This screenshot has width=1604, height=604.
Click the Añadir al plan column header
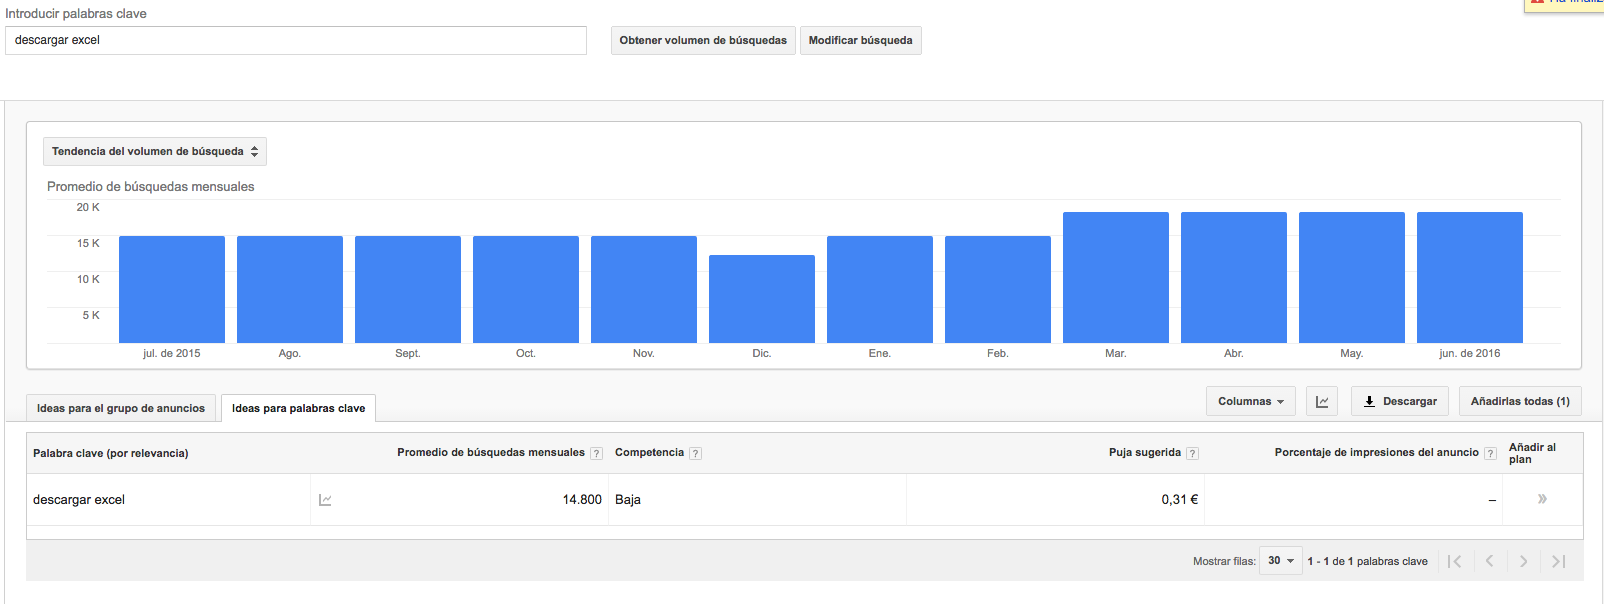pos(1532,453)
